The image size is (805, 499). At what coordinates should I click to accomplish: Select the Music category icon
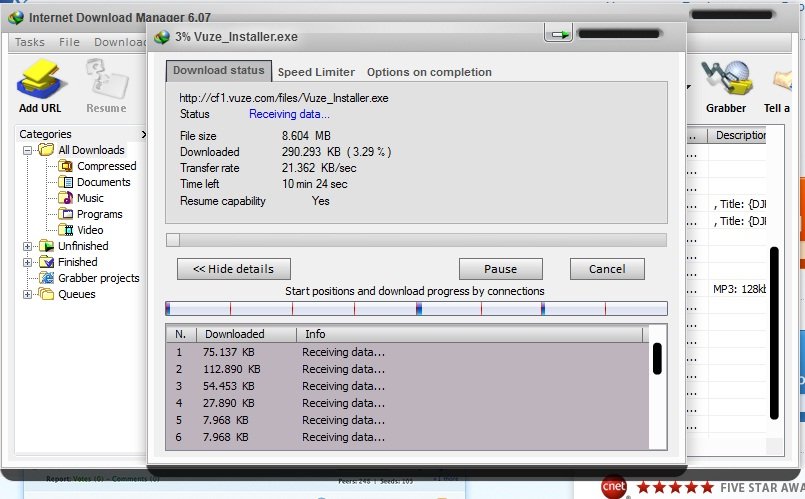click(66, 198)
